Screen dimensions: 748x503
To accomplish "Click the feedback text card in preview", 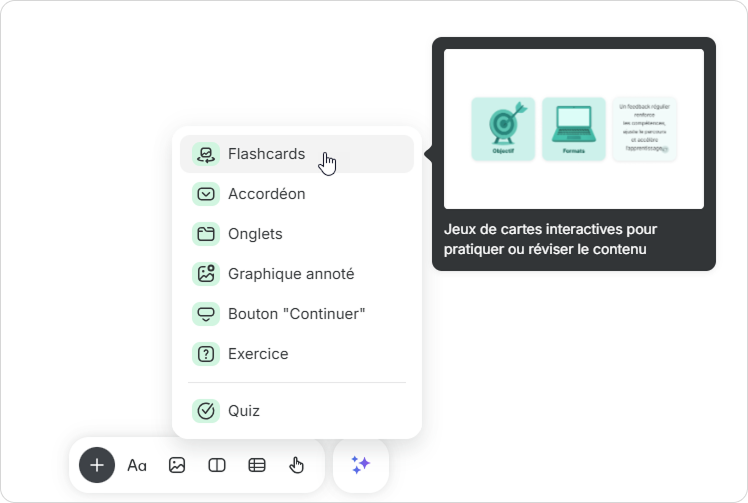I will 645,129.
